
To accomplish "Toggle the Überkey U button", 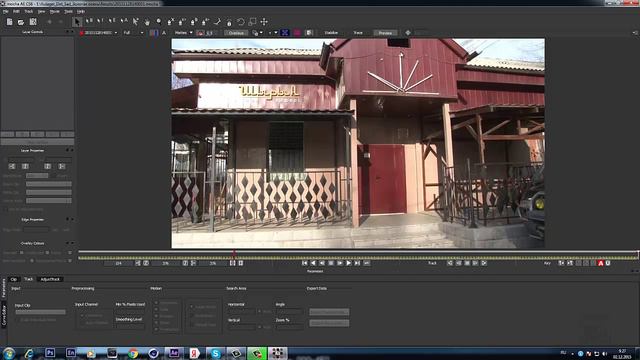I will (x=608, y=263).
